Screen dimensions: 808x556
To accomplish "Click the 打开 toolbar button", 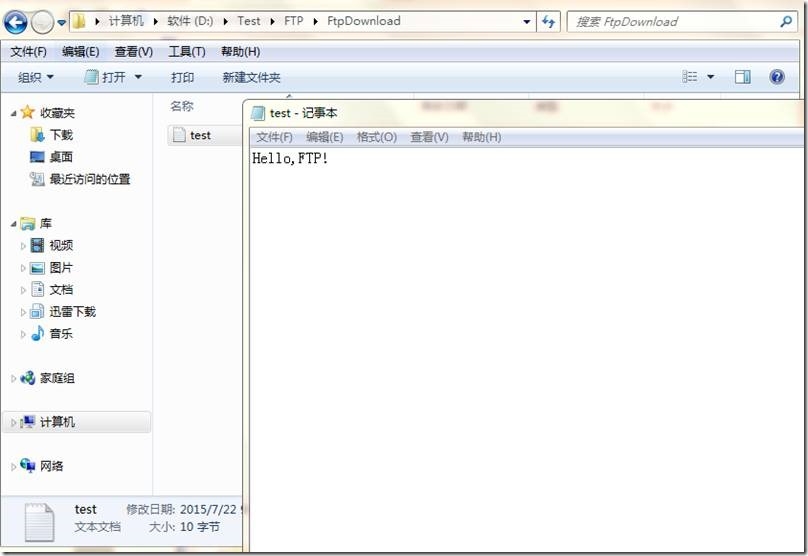I will [x=105, y=77].
